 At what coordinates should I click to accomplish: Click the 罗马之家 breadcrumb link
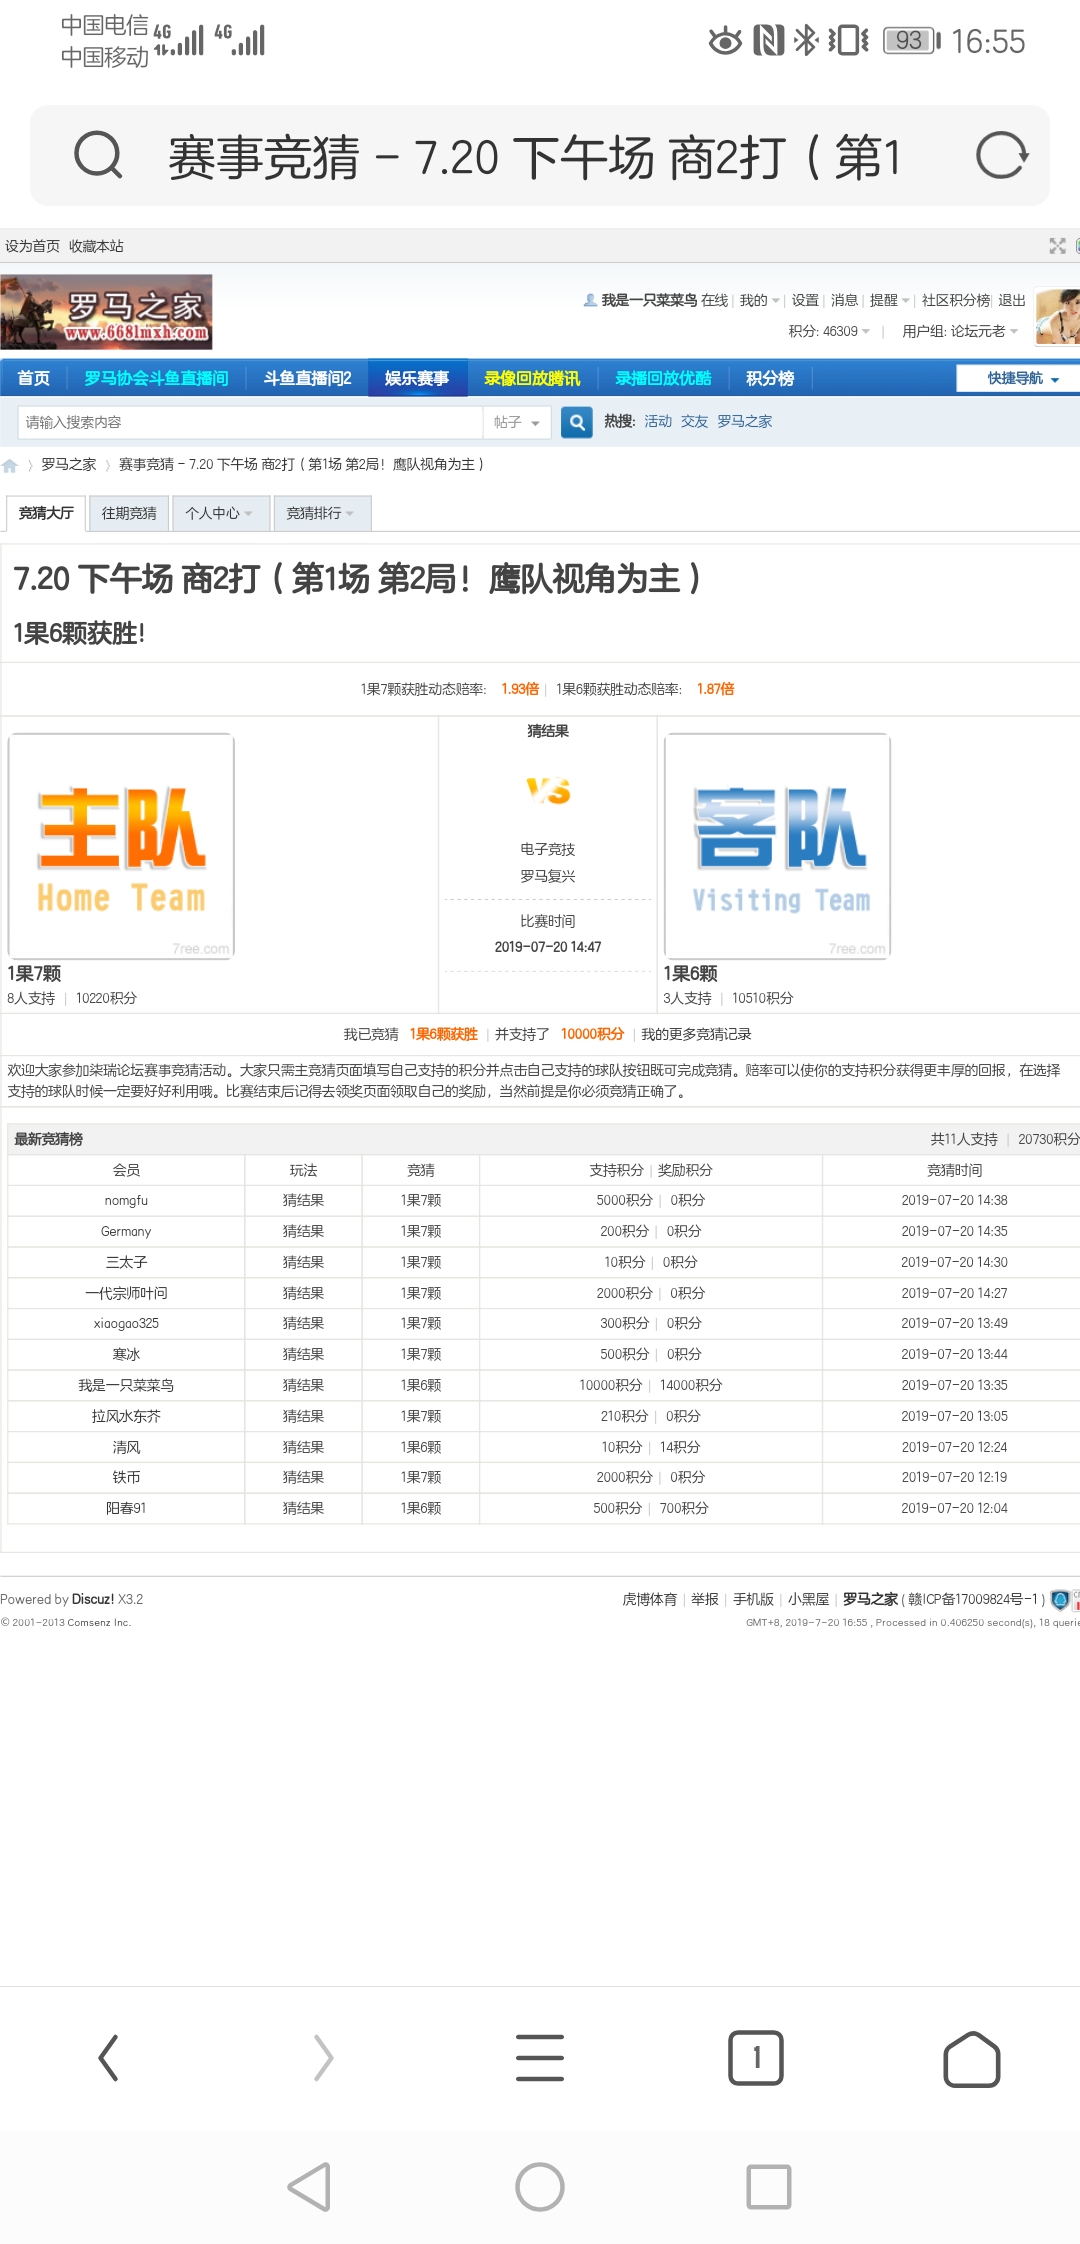[x=69, y=465]
